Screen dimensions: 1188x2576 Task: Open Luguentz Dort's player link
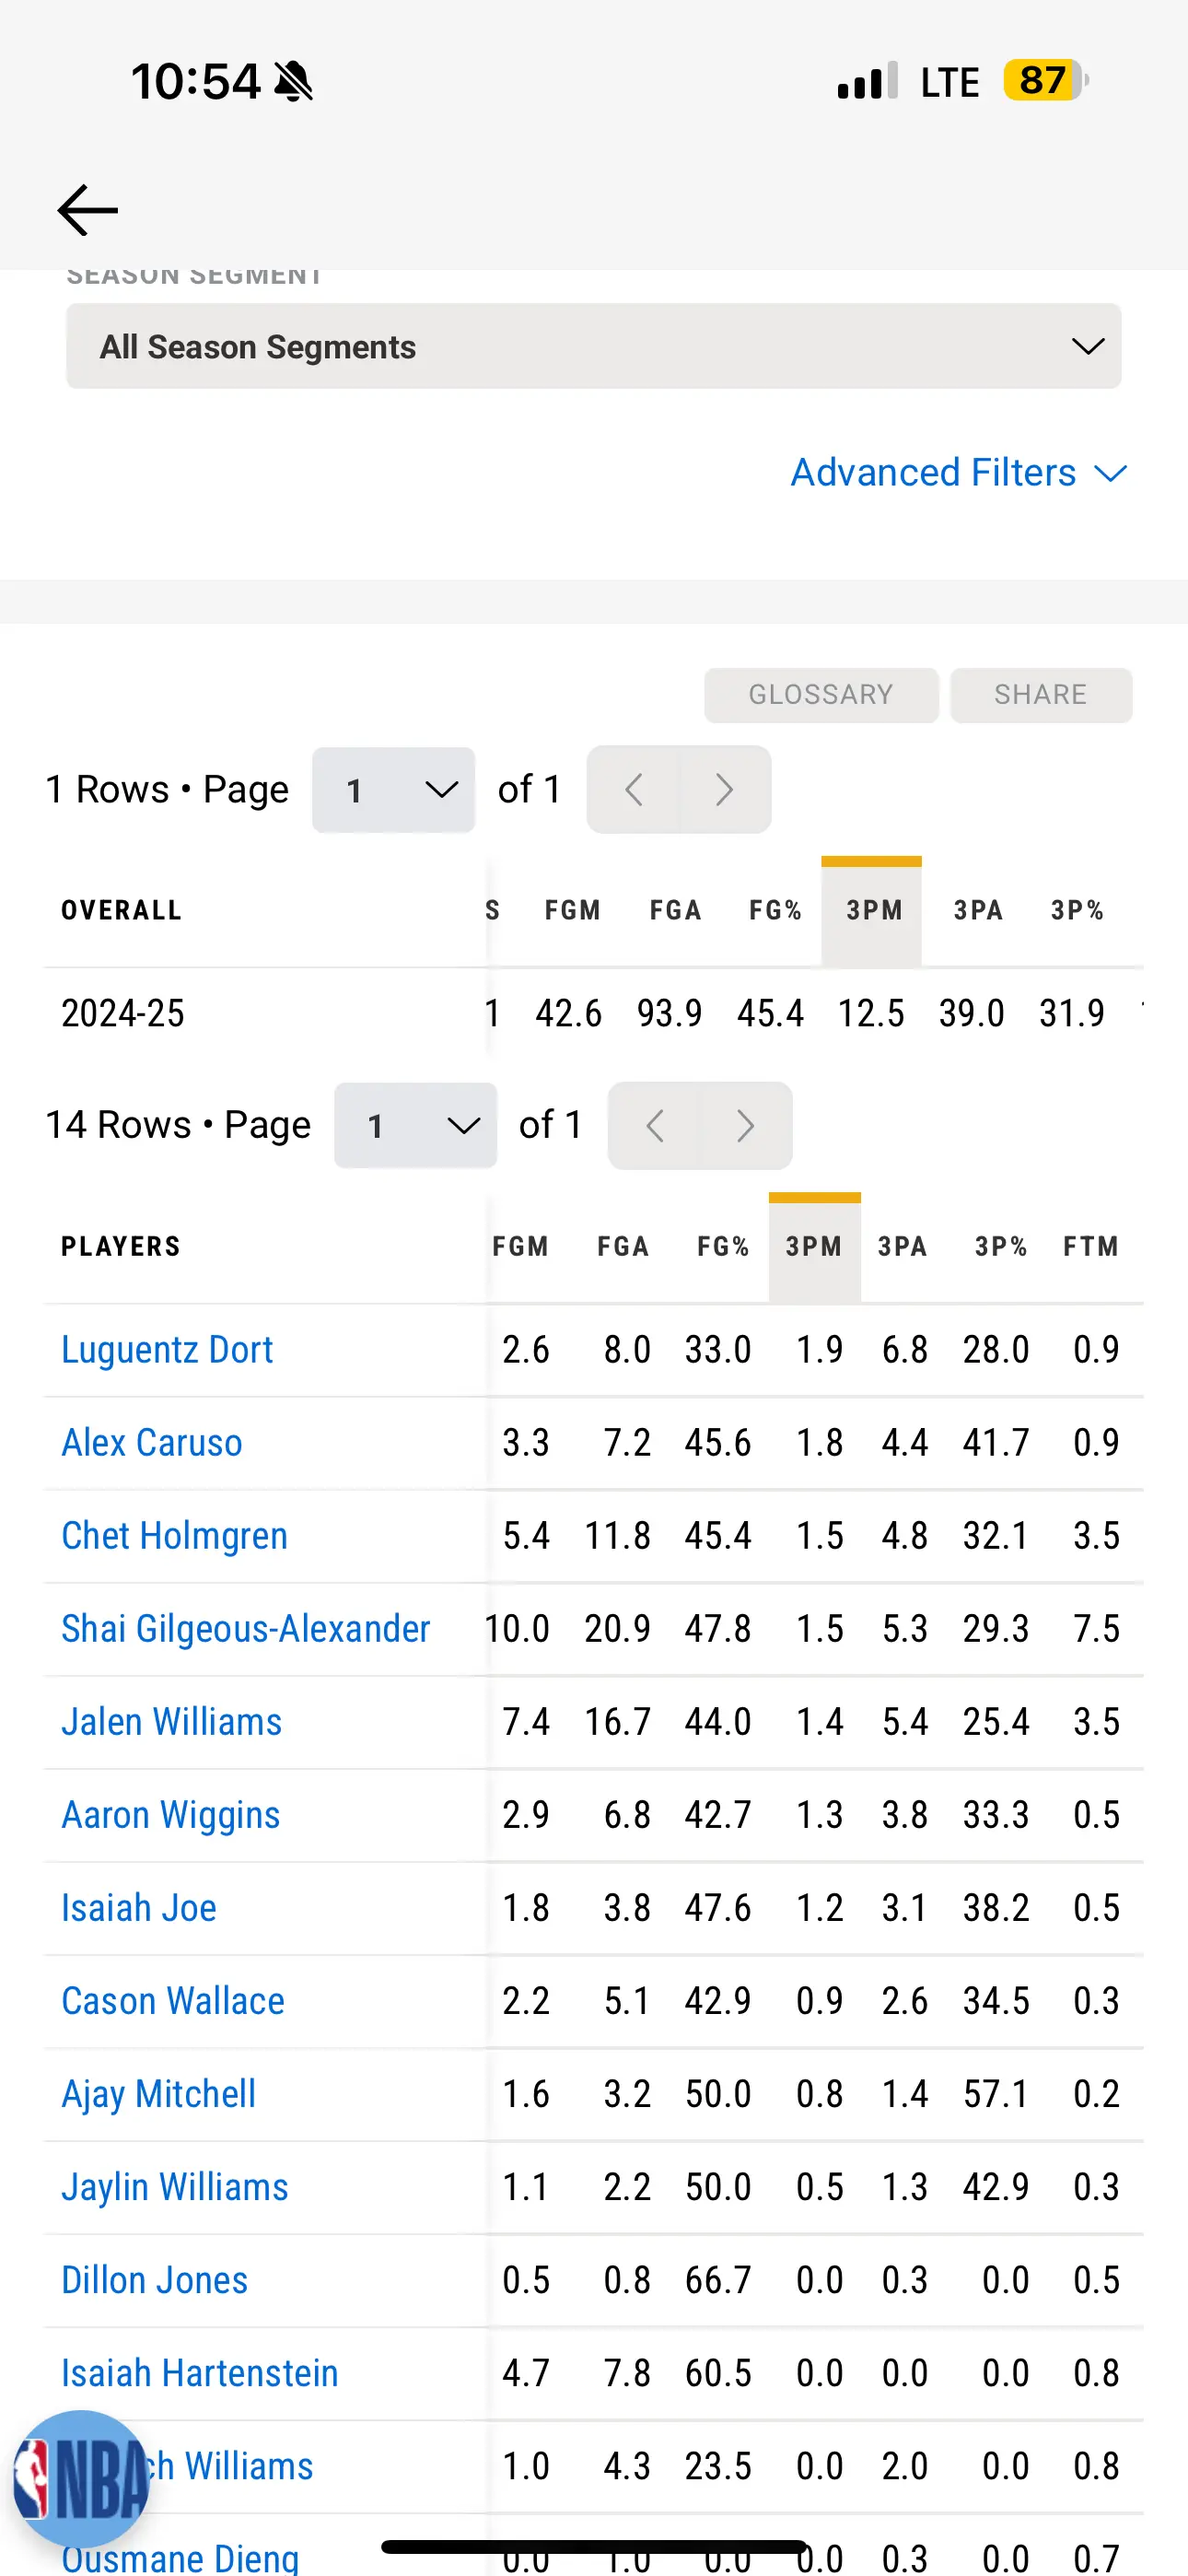click(x=167, y=1350)
